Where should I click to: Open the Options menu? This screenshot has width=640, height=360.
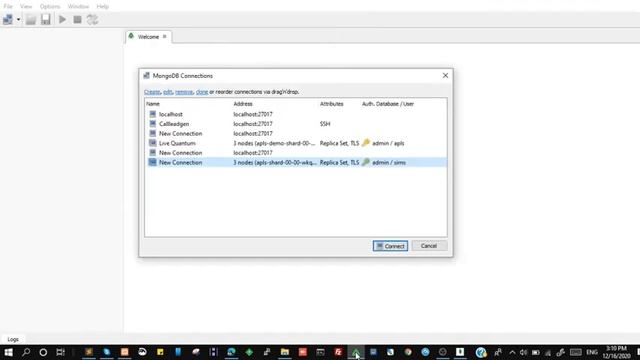pyautogui.click(x=50, y=7)
